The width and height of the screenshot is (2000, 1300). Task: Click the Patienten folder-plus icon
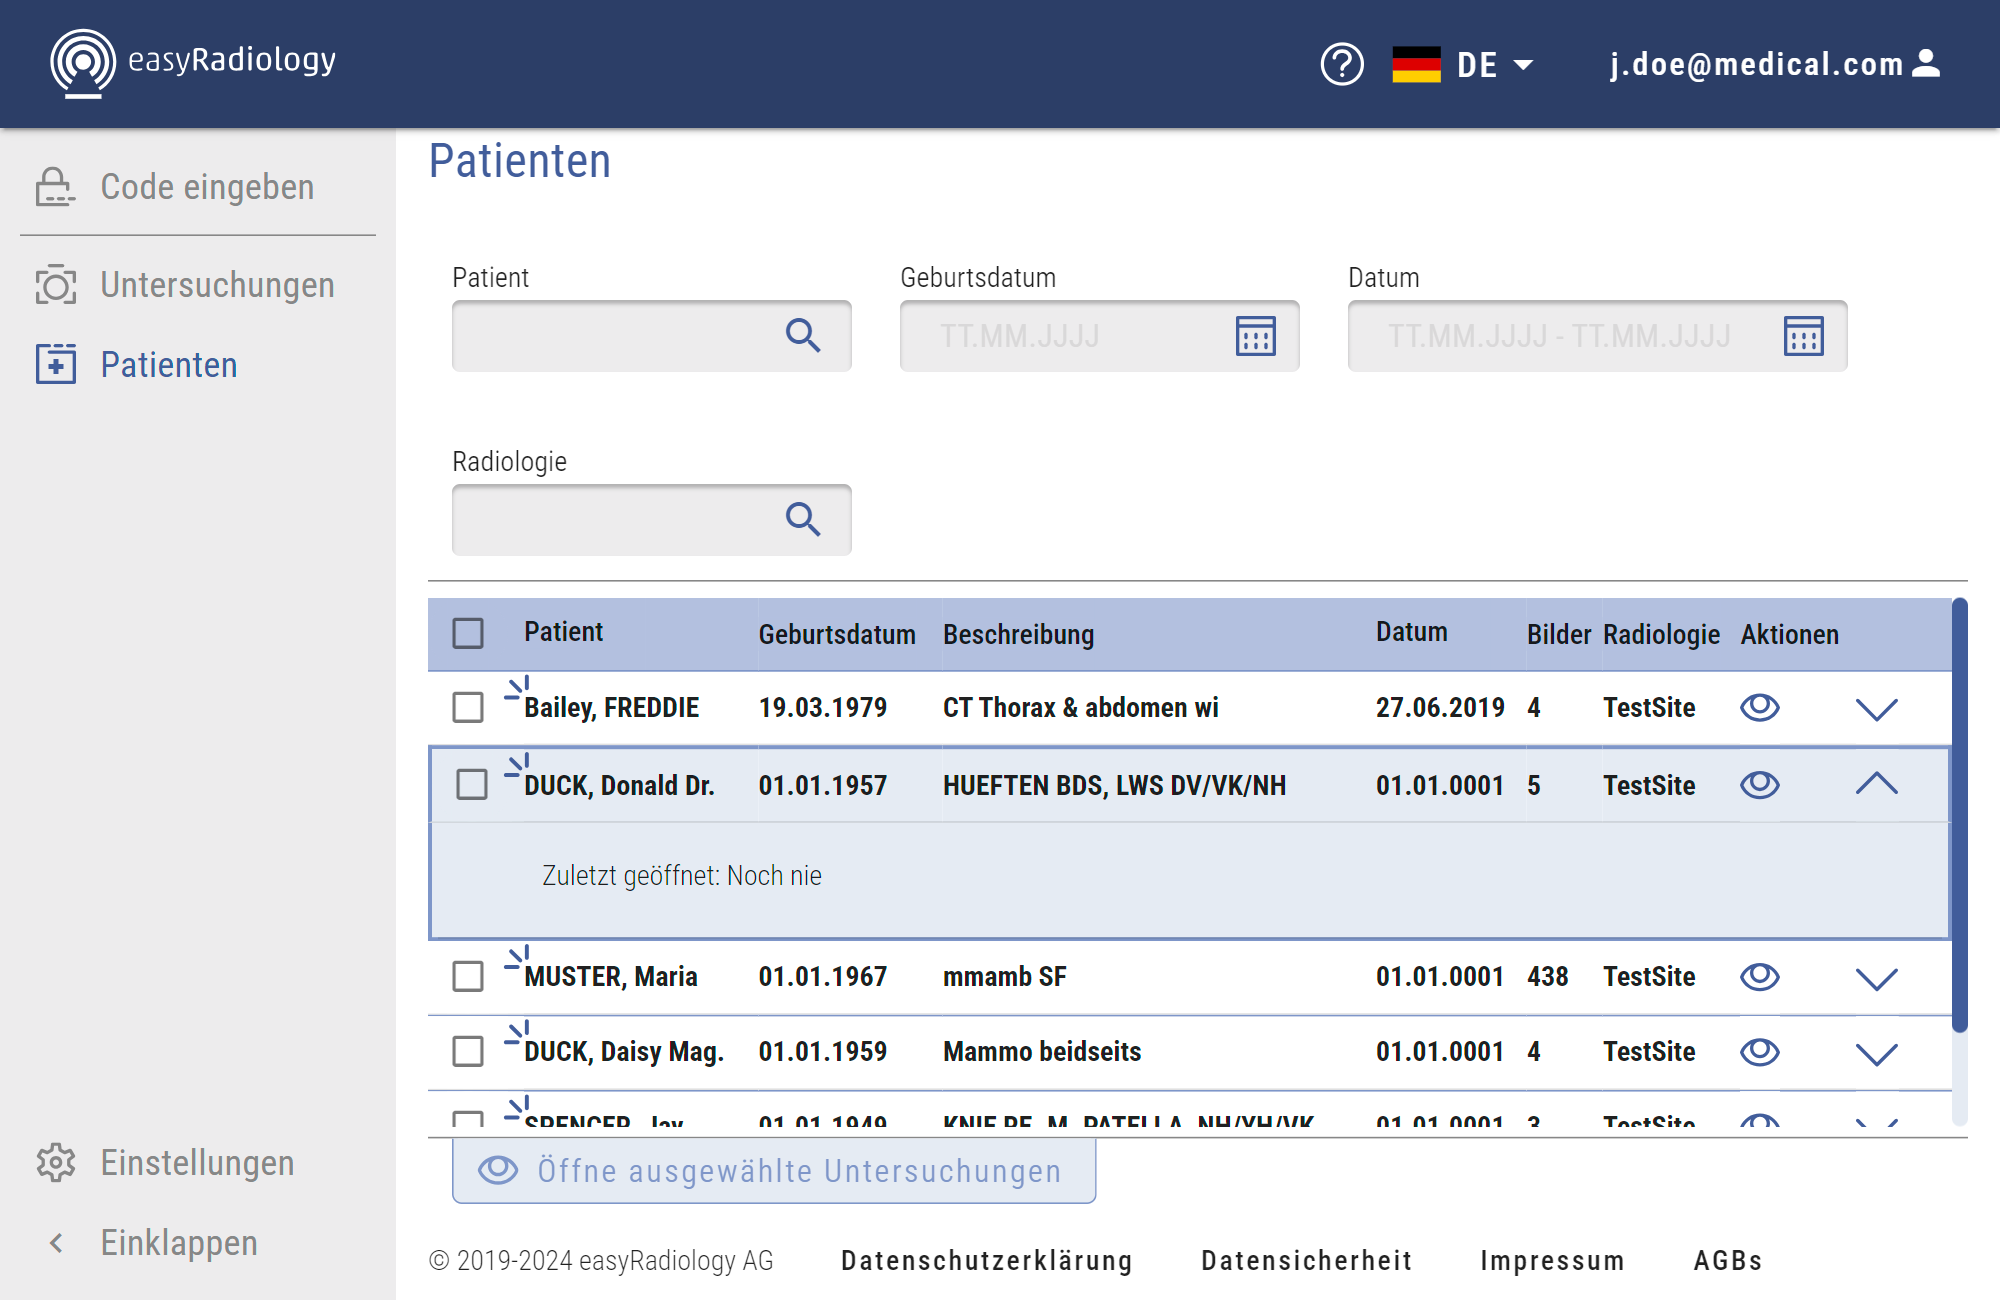55,364
